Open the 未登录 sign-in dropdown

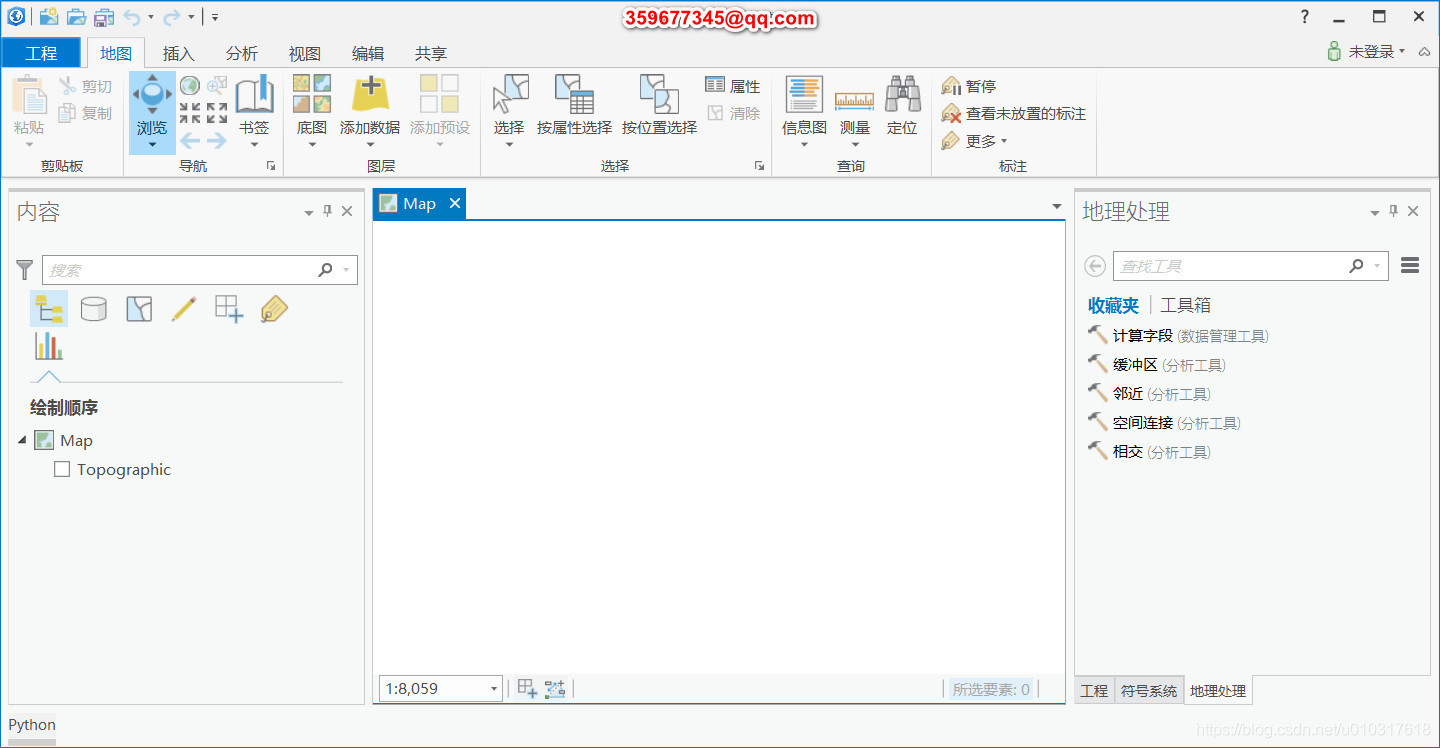pos(1366,51)
